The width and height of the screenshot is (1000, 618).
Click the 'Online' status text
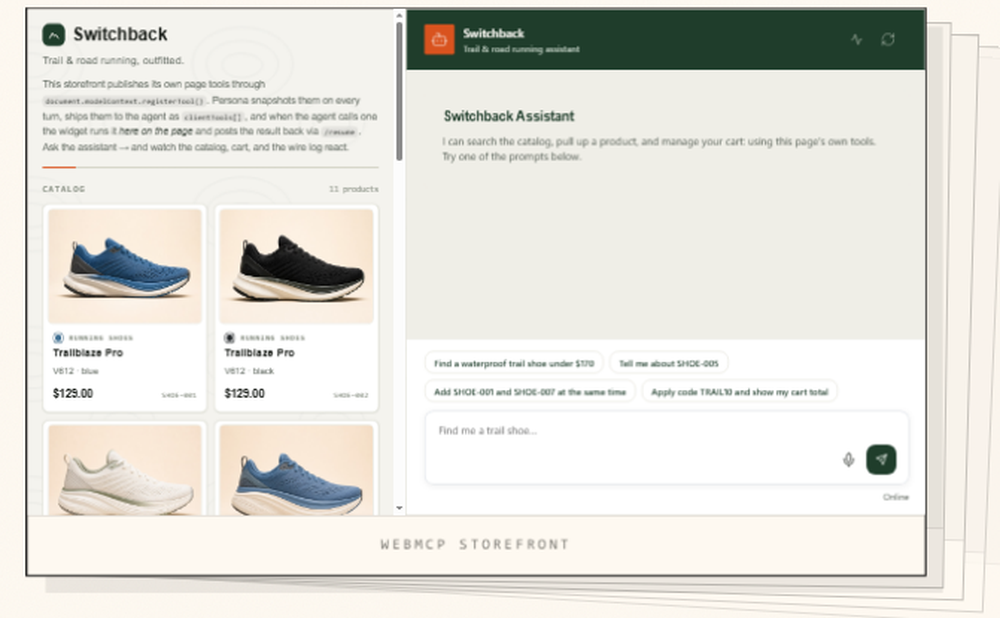point(895,497)
